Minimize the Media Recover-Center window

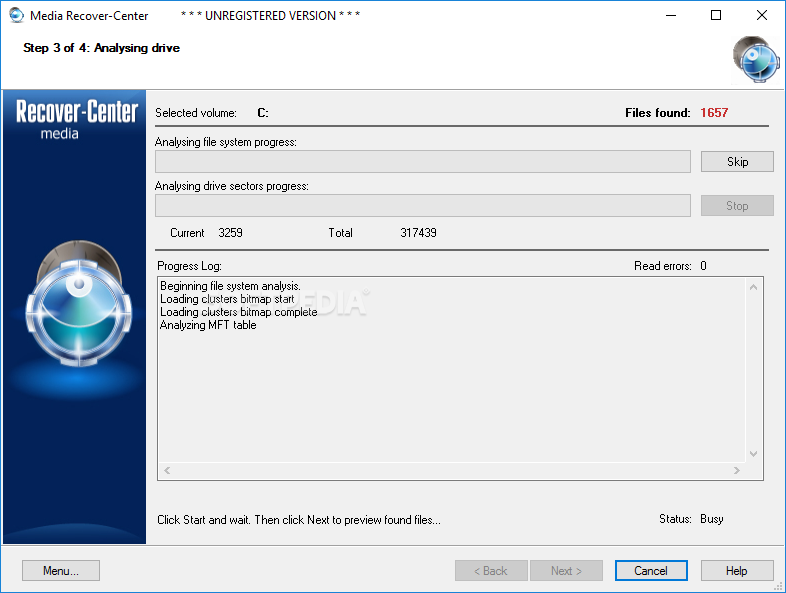671,15
